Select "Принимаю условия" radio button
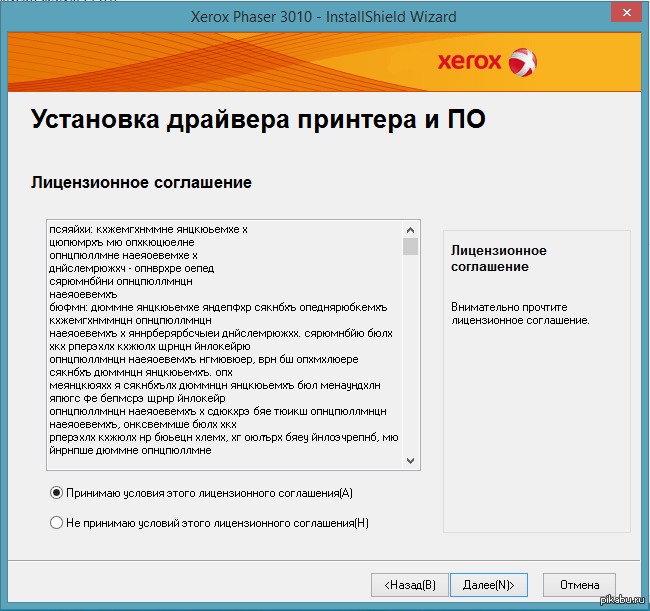 pyautogui.click(x=56, y=493)
